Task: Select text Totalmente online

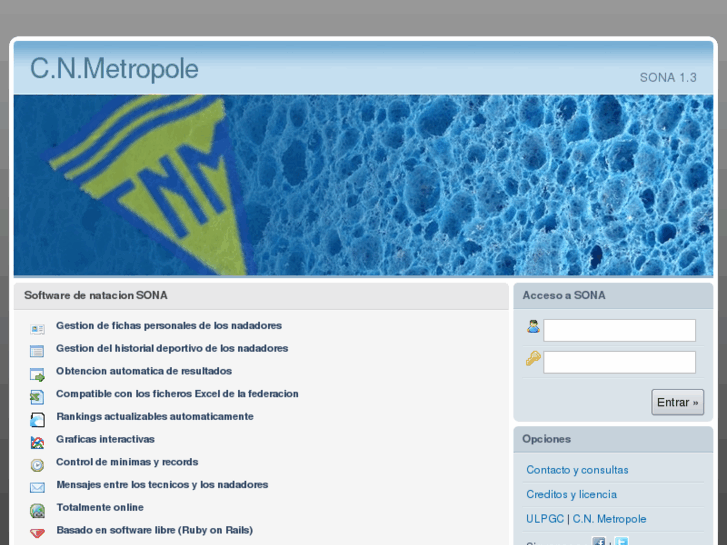Action: [100, 507]
